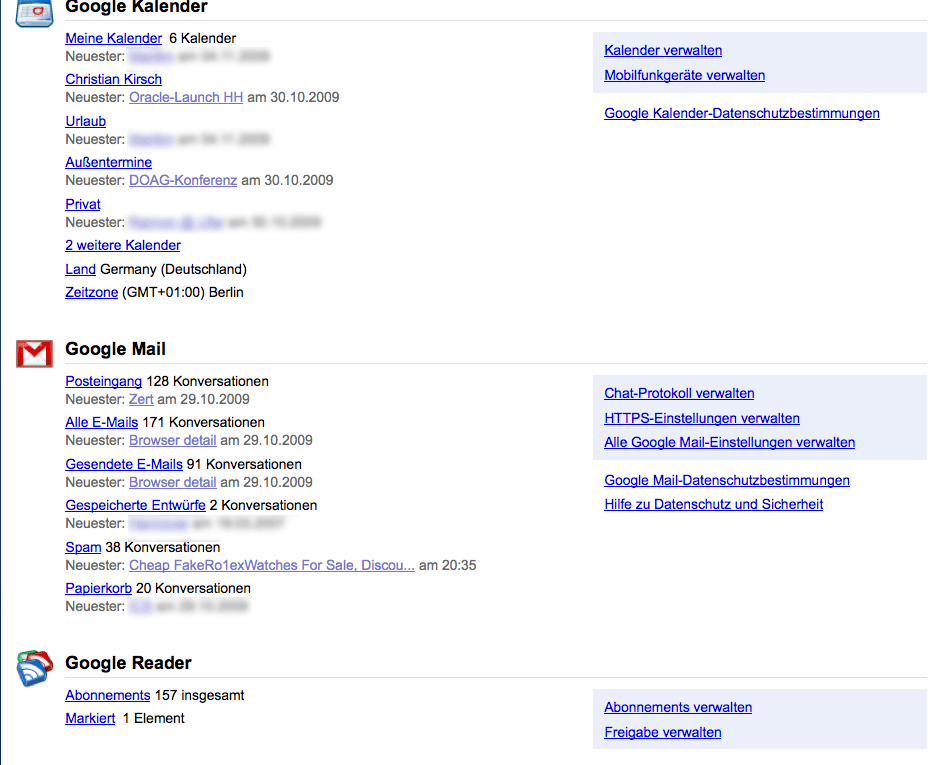
Task: Click the '6 Kalender' text
Action: coord(202,38)
